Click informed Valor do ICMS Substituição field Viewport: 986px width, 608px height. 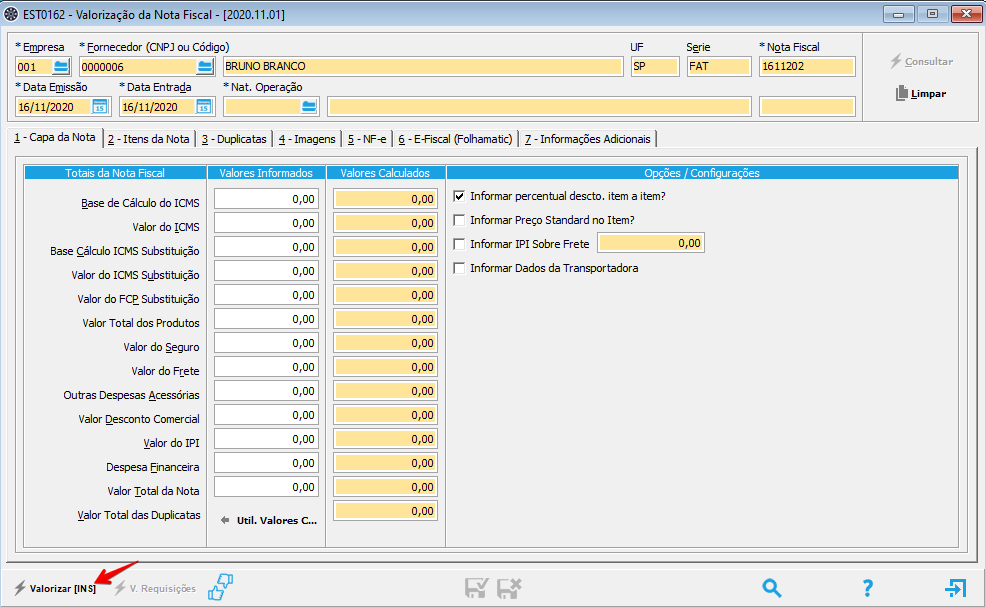(267, 271)
